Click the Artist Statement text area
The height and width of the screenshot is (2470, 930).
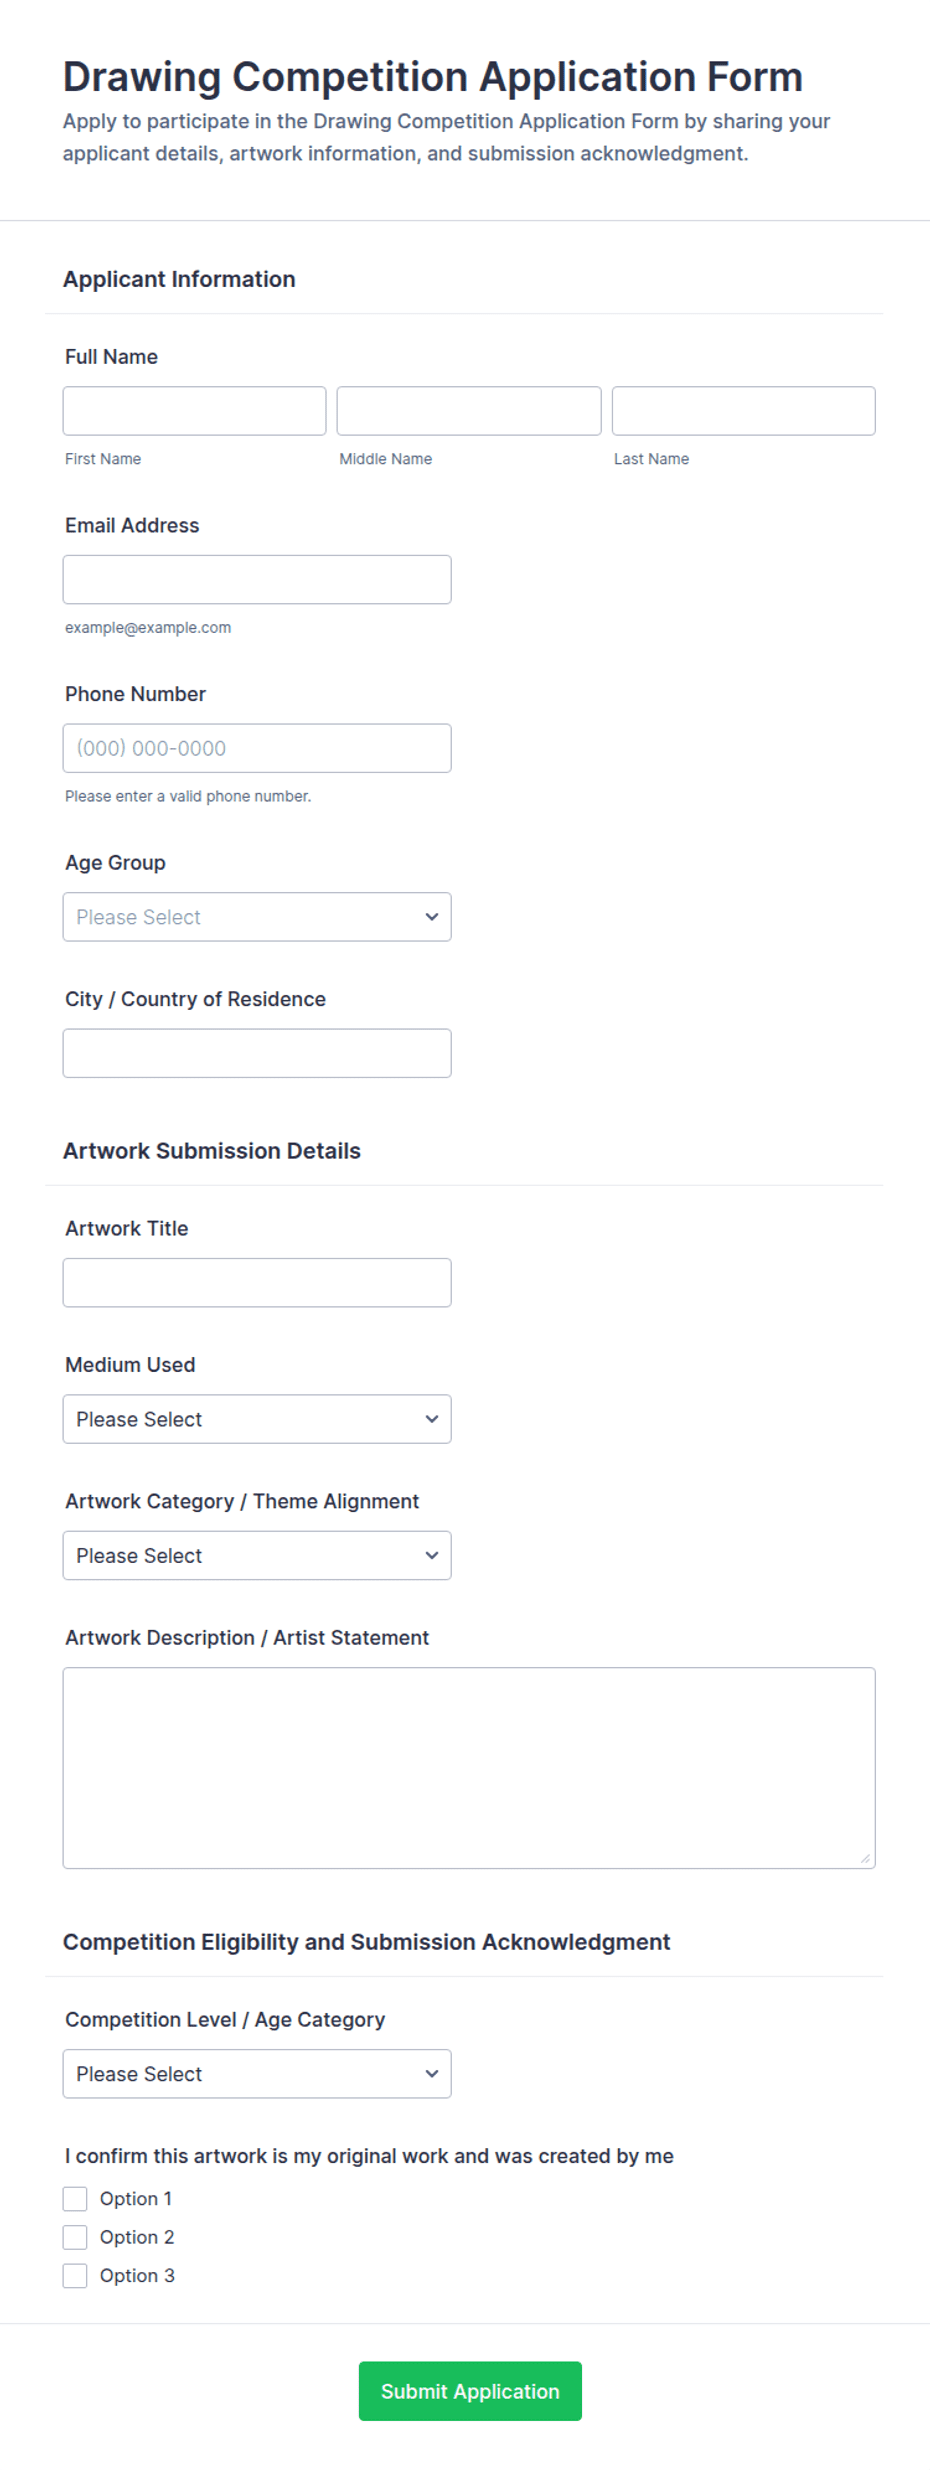[469, 1768]
